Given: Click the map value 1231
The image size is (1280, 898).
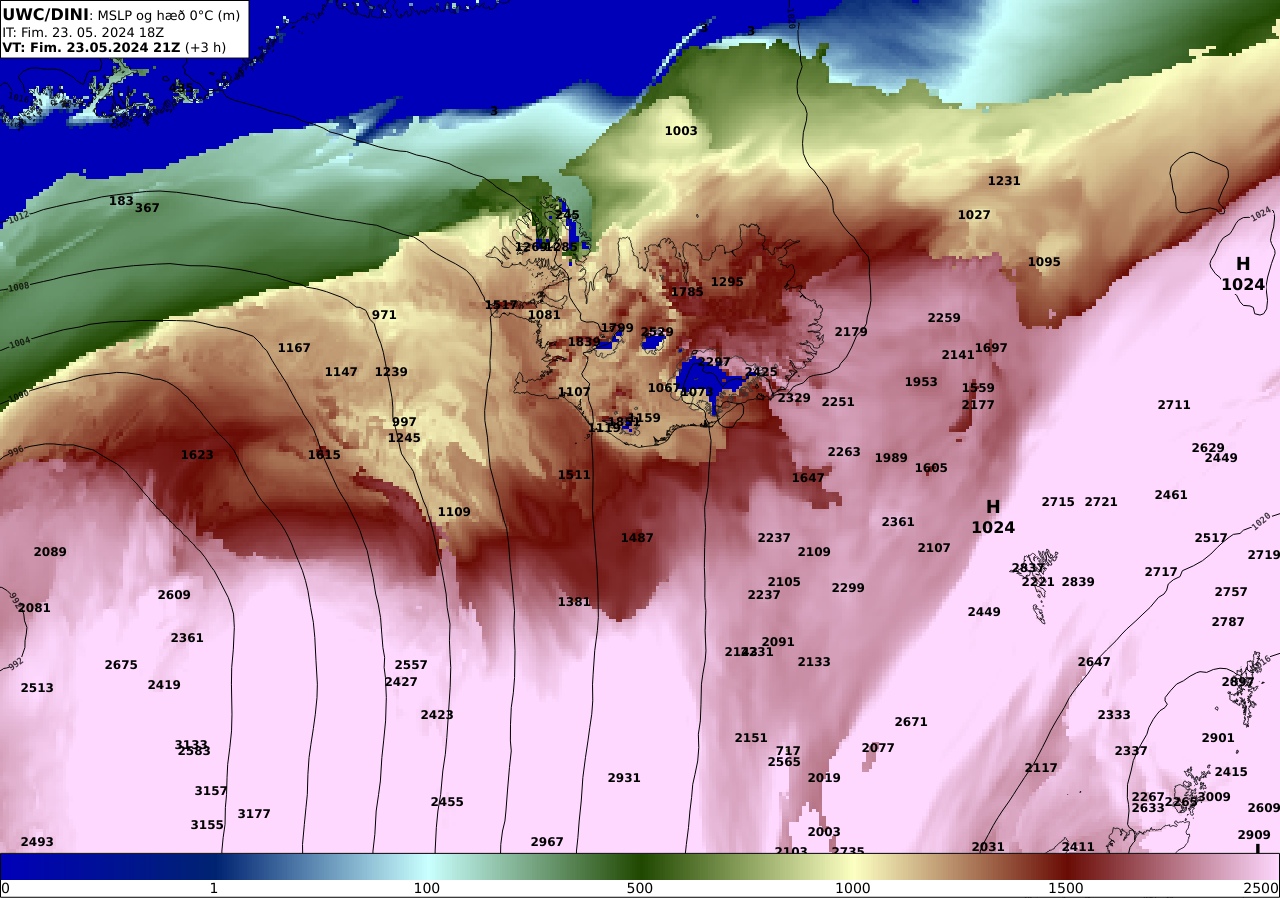Looking at the screenshot, I should [1004, 181].
